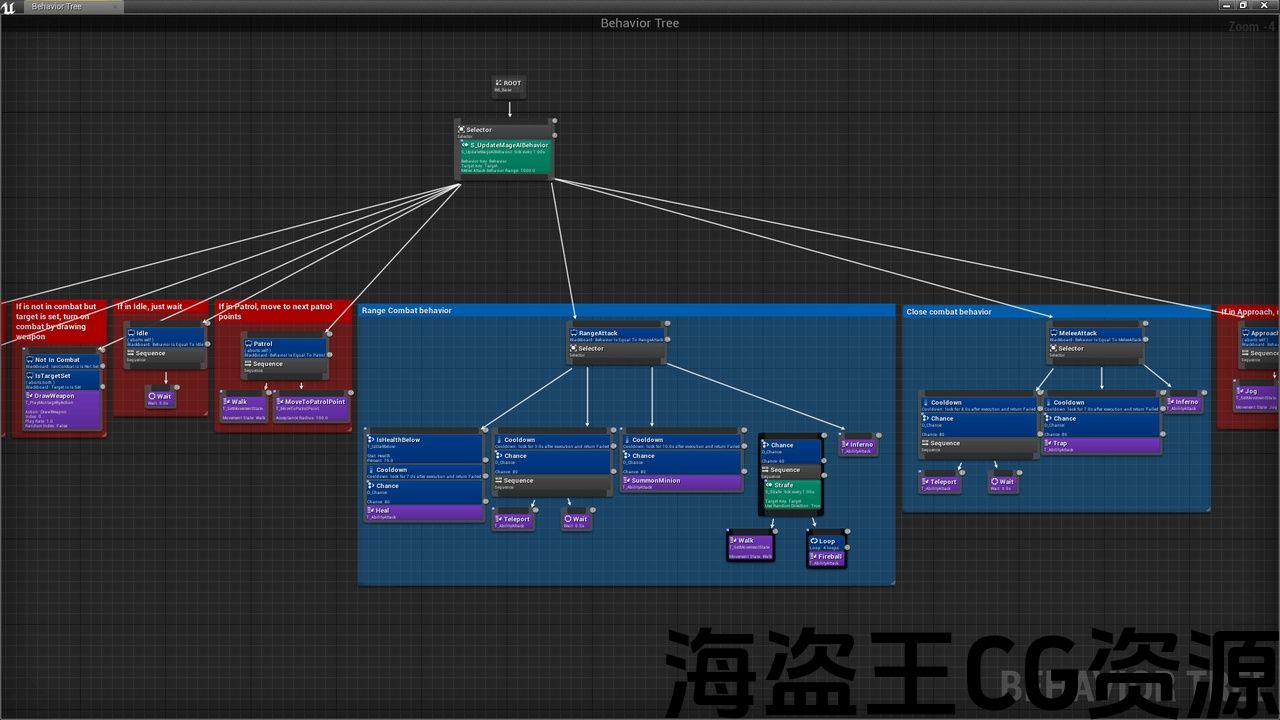
Task: Click the ROOT node icon
Action: click(x=498, y=83)
